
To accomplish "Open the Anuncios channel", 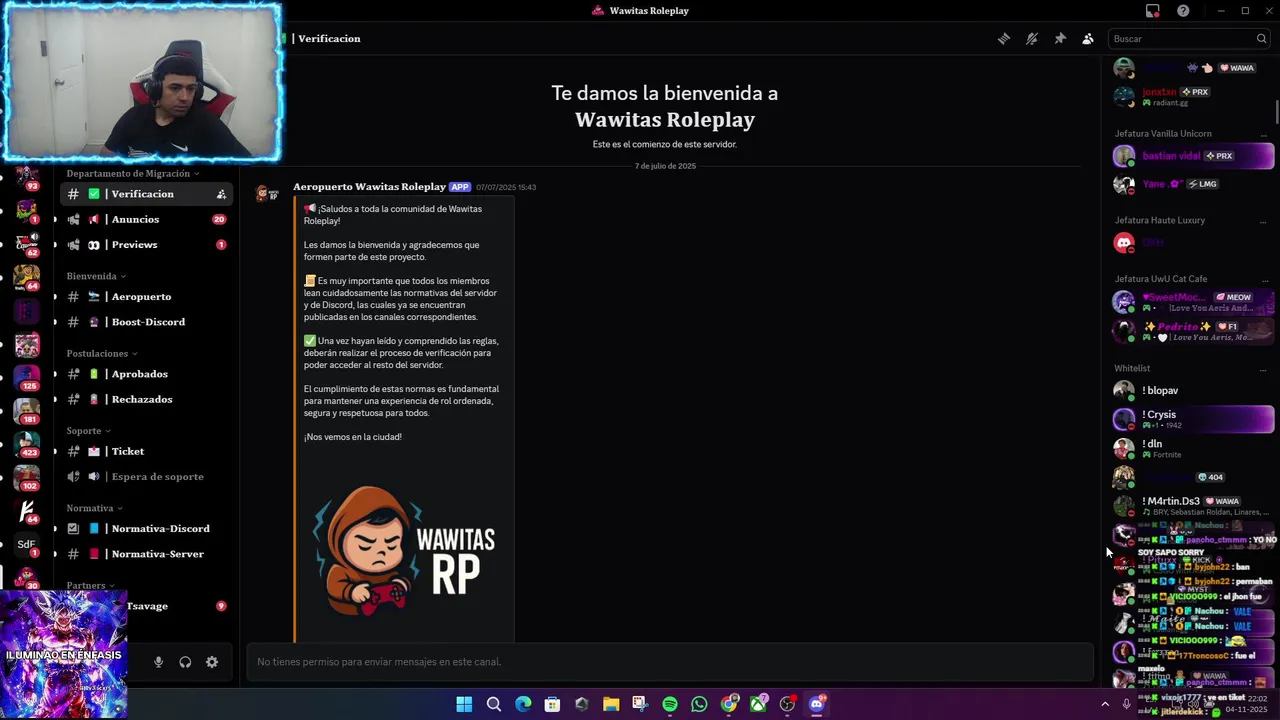I will (x=148, y=219).
